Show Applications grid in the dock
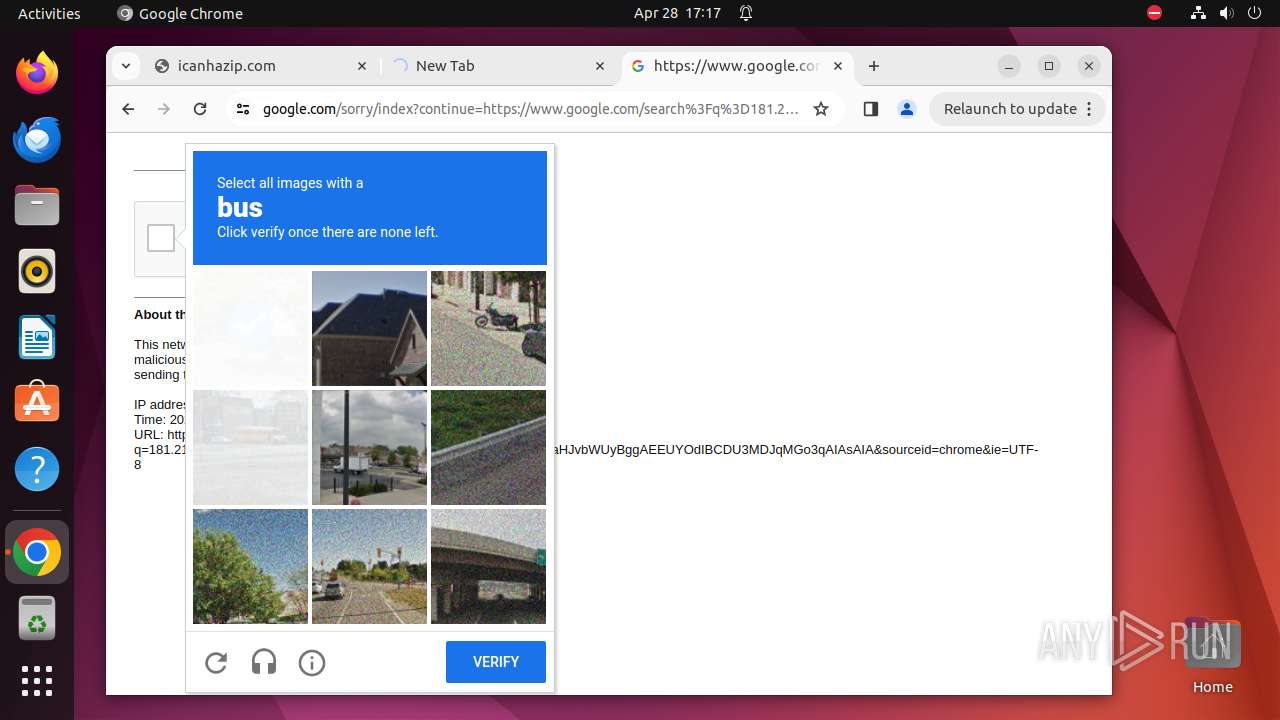Image resolution: width=1280 pixels, height=720 pixels. tap(37, 681)
